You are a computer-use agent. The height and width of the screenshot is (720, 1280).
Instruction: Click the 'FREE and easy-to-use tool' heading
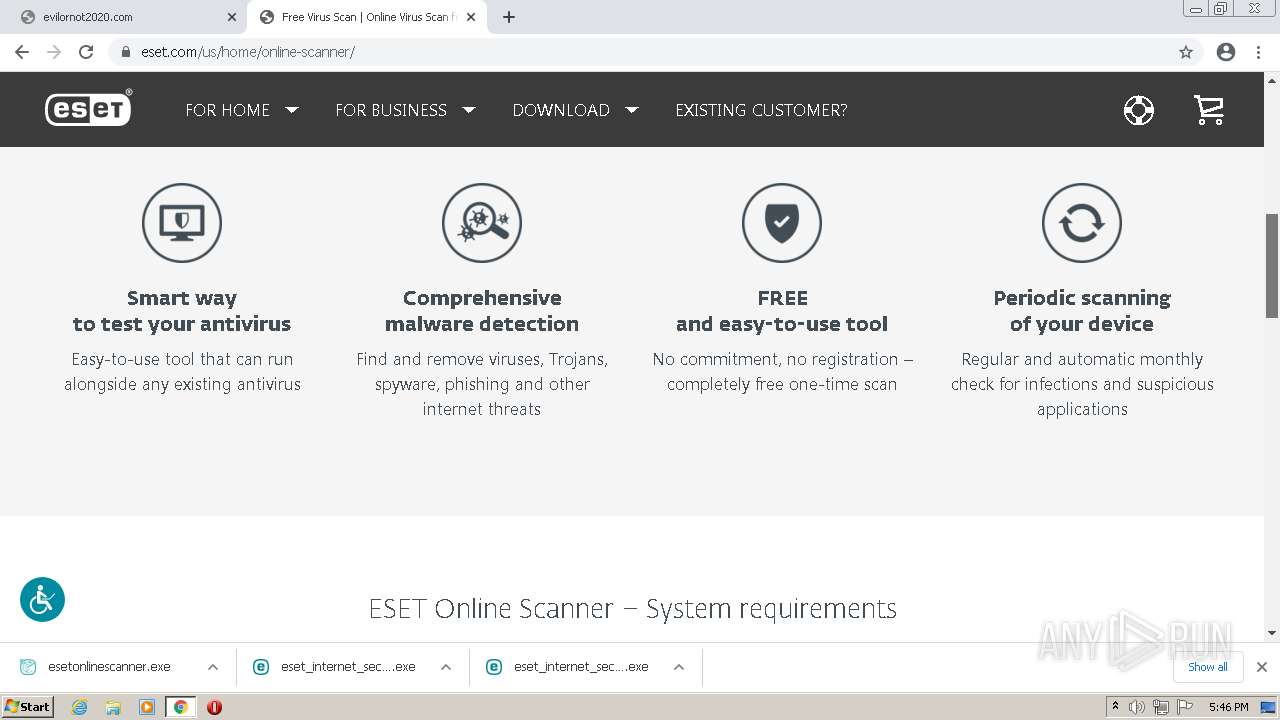(x=782, y=311)
